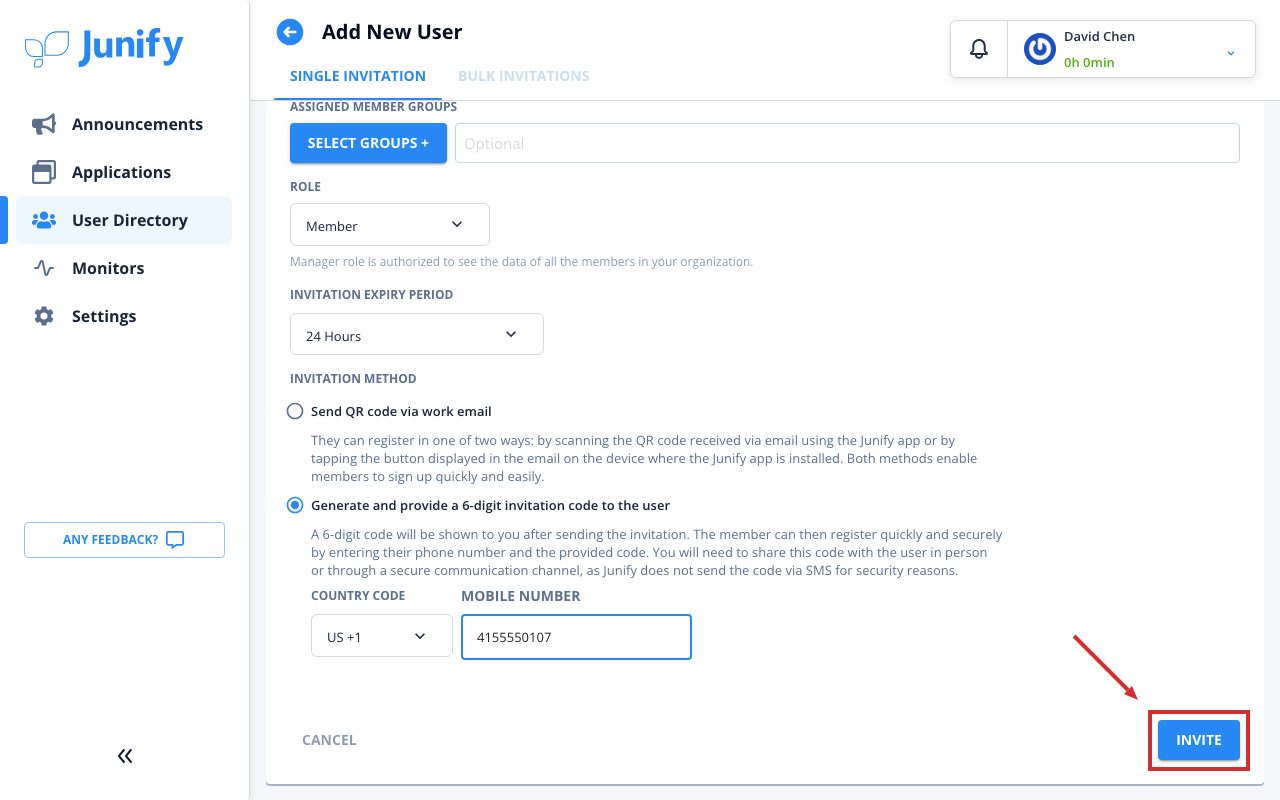This screenshot has width=1280, height=800.
Task: Click the Monitors pulse icon
Action: pyautogui.click(x=44, y=268)
